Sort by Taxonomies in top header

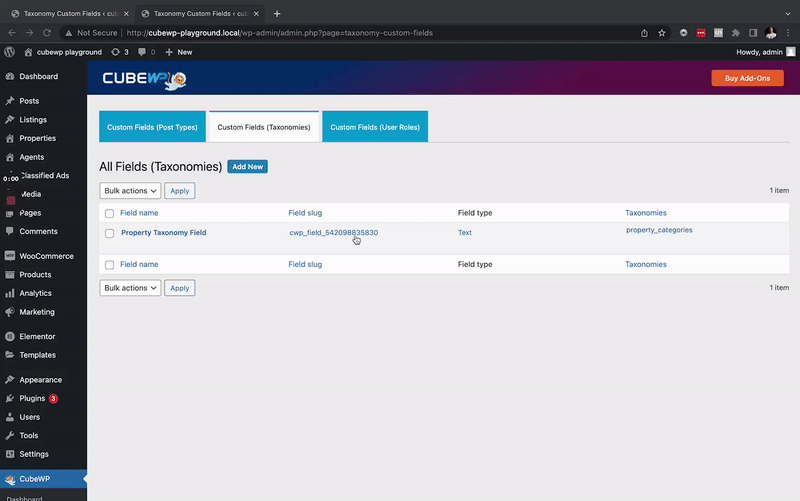(646, 213)
